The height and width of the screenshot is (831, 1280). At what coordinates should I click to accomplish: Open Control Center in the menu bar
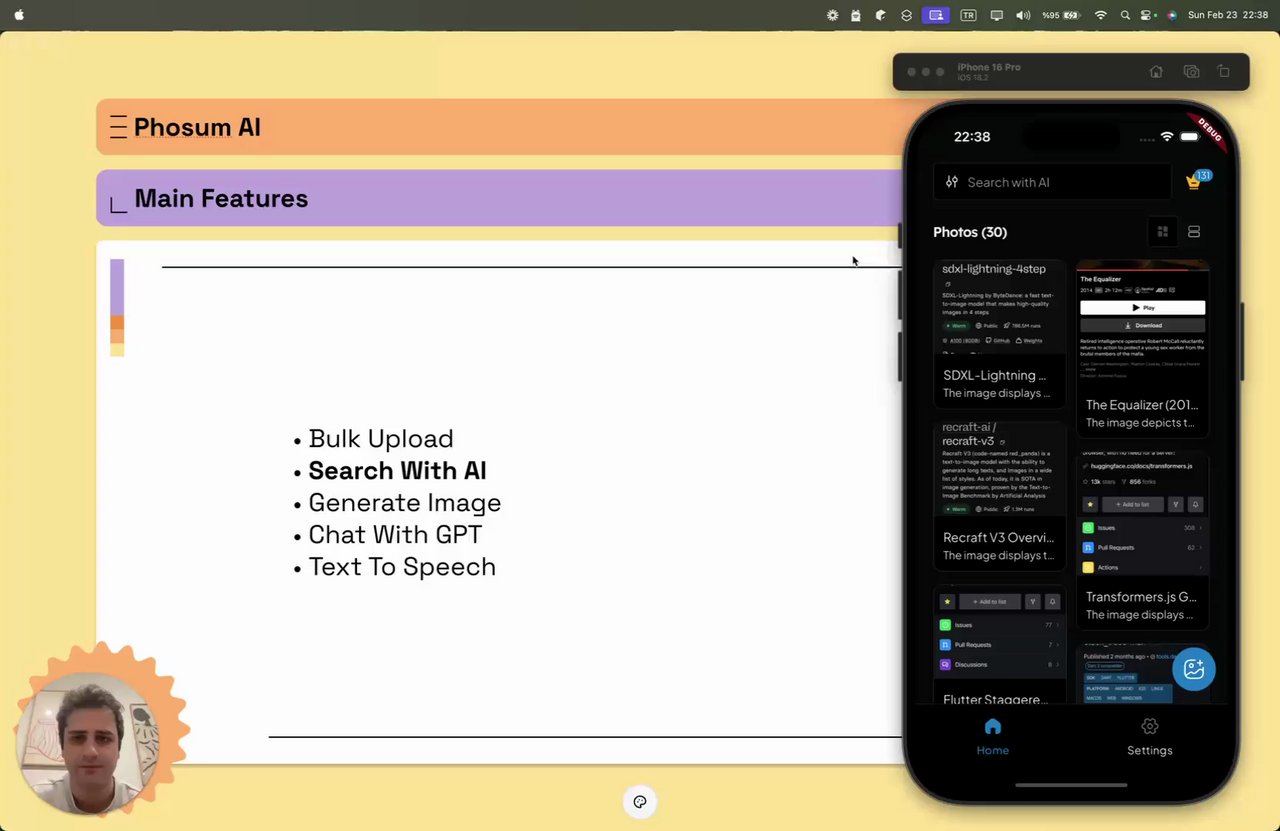(x=1148, y=15)
